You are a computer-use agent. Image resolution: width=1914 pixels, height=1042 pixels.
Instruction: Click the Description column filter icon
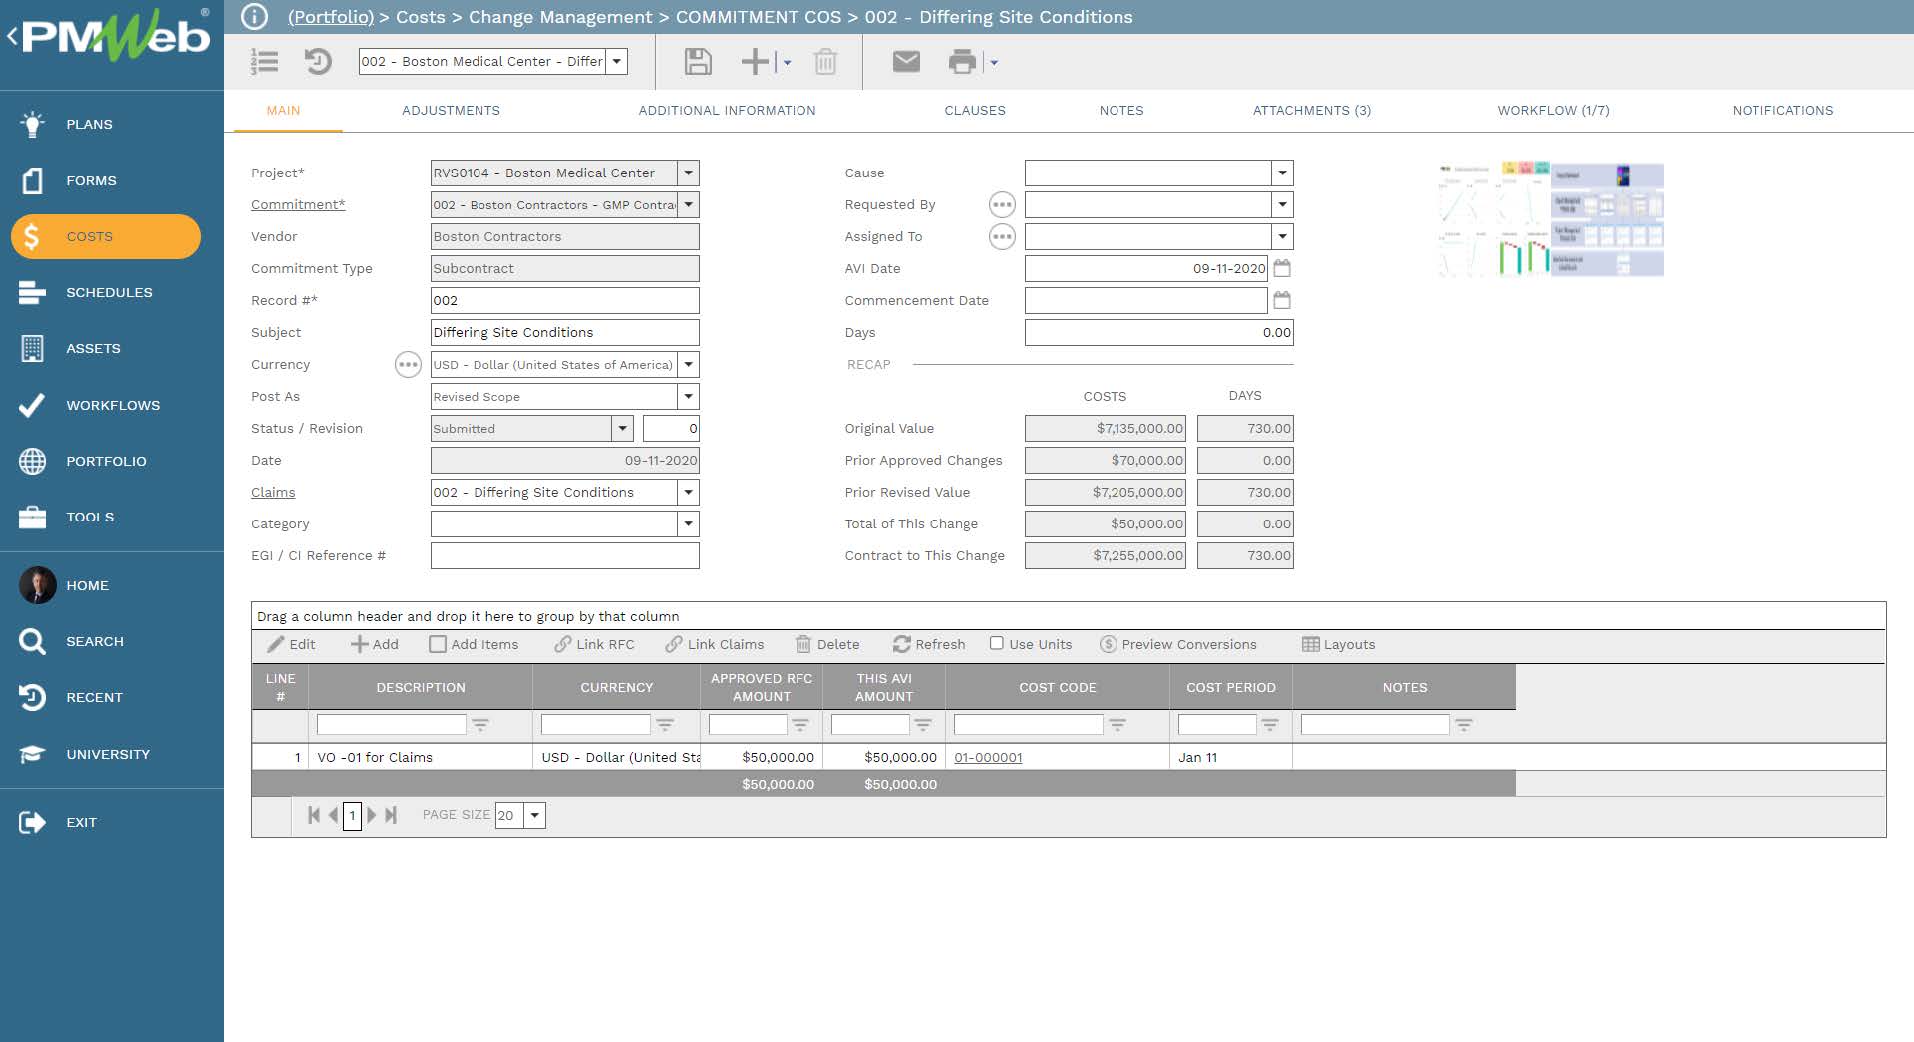[x=480, y=724]
